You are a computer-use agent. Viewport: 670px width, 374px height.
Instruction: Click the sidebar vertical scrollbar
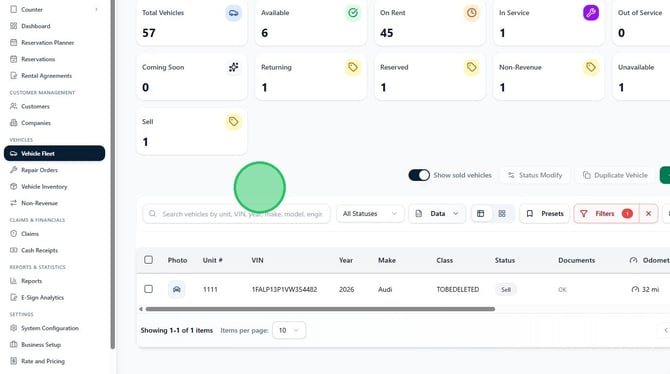coord(112,174)
